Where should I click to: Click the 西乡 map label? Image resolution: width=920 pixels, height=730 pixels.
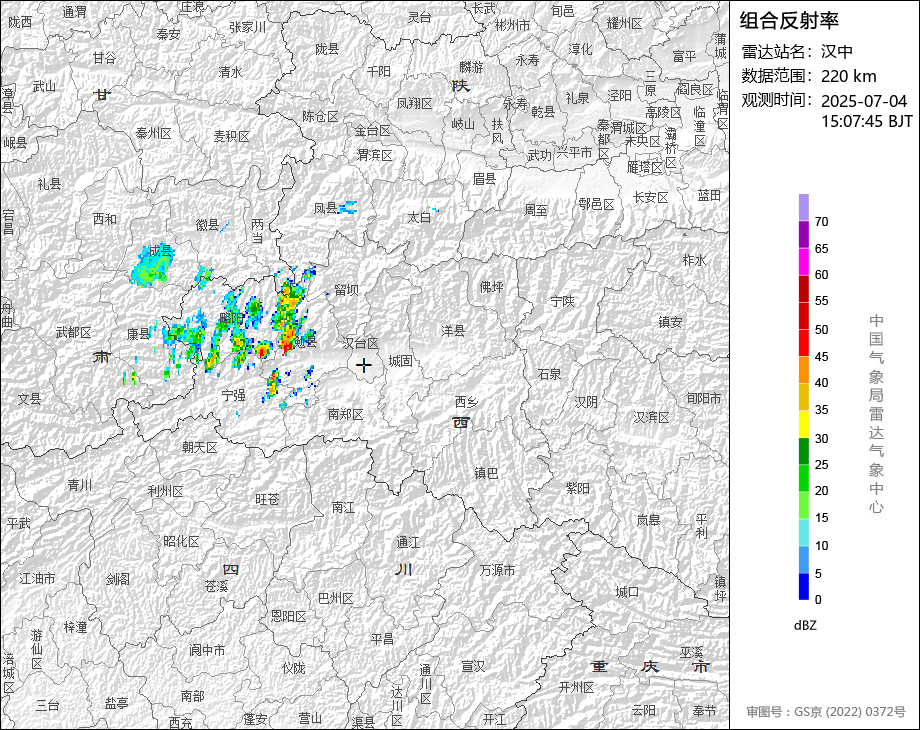point(466,402)
